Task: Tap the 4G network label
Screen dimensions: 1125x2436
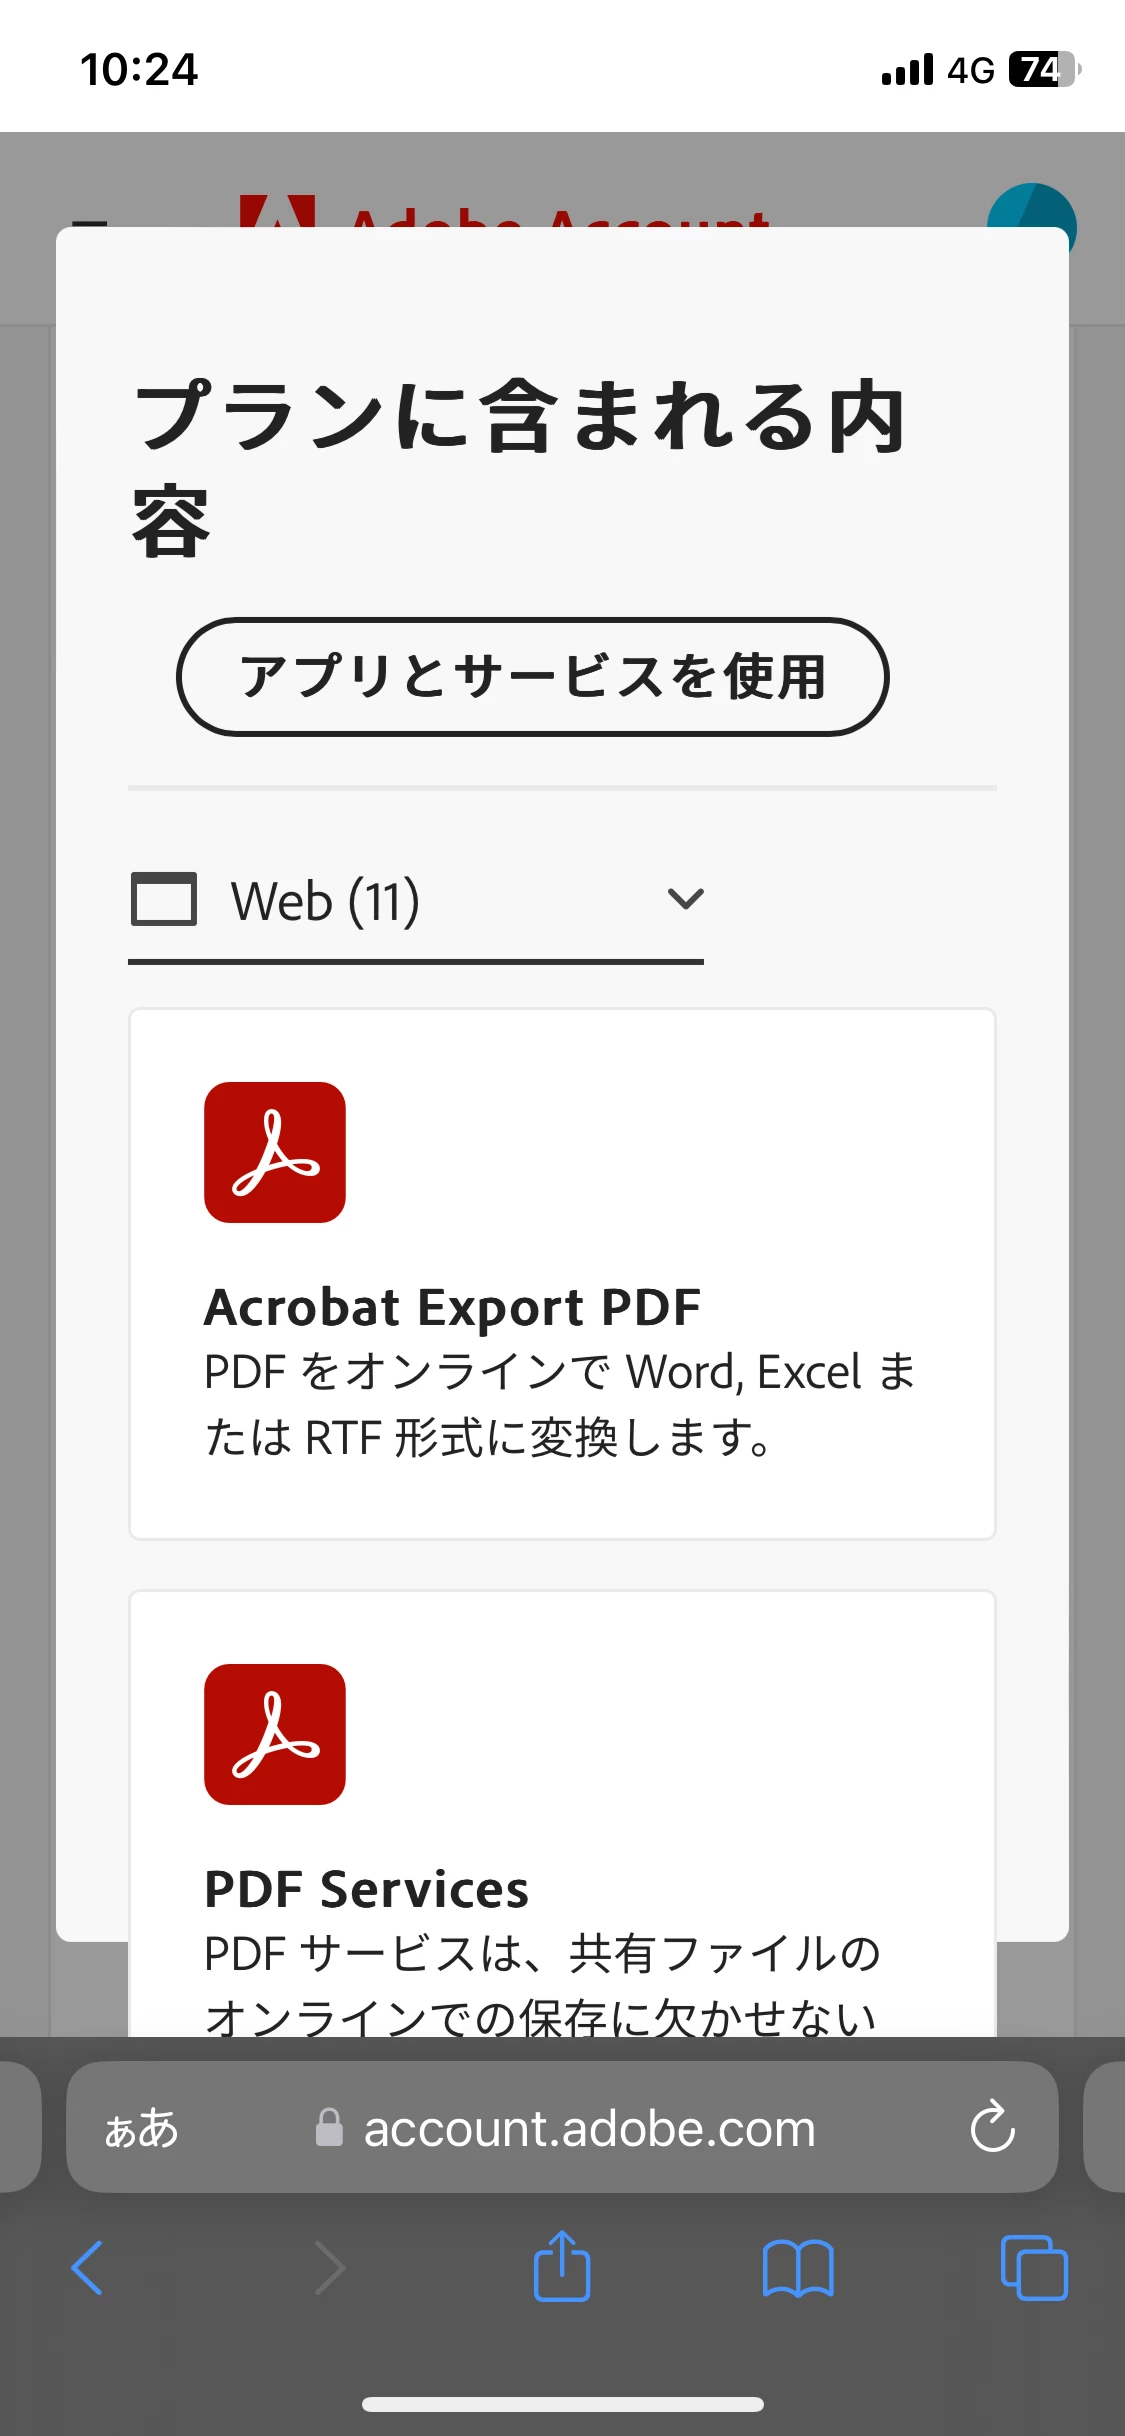Action: [x=971, y=71]
